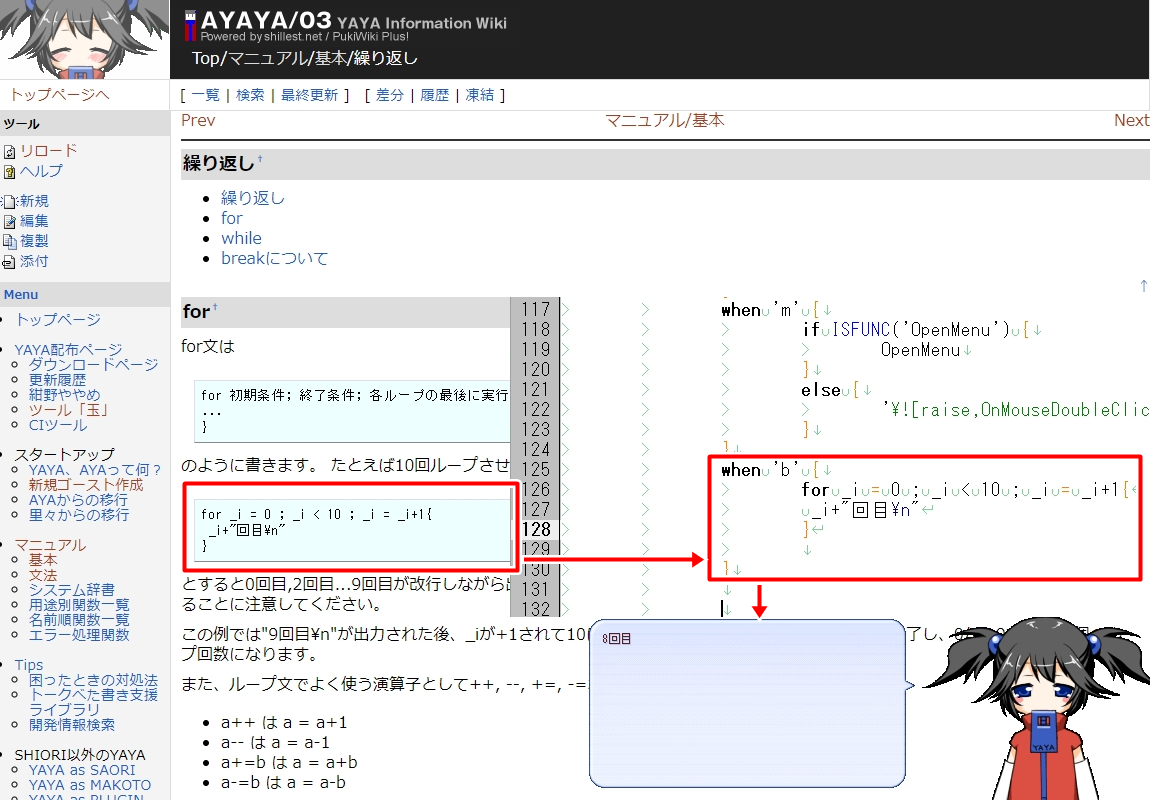
Task: Click the ヘルプ link
Action: coord(41,171)
